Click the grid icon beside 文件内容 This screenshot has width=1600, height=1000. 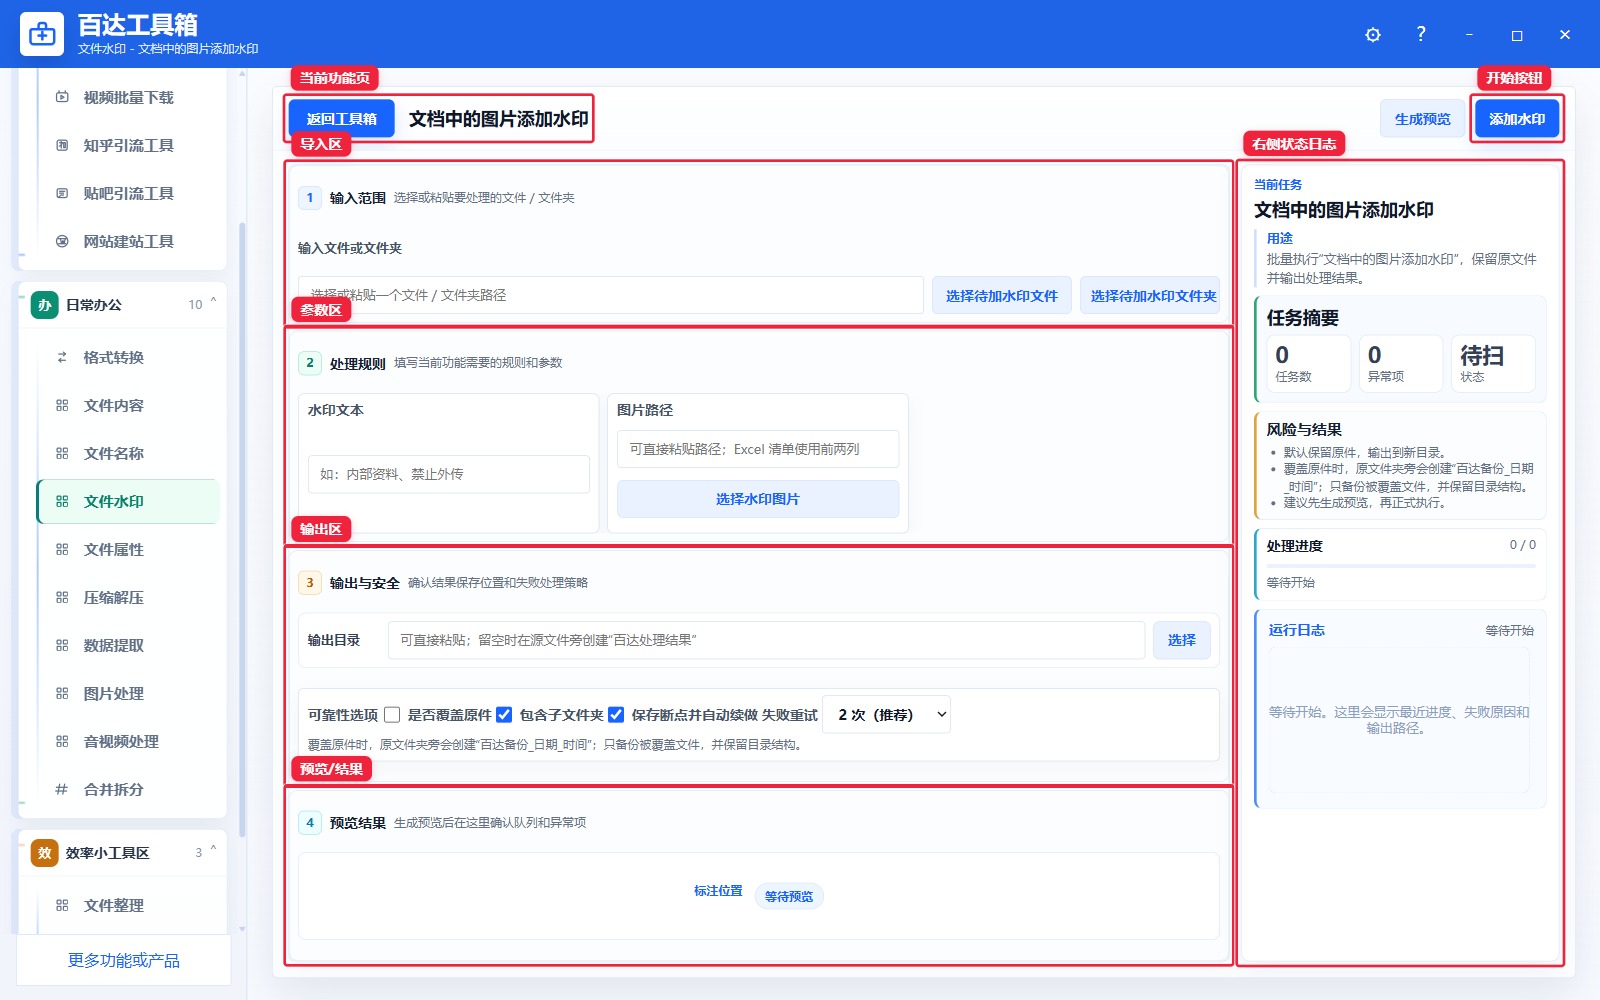[x=62, y=405]
